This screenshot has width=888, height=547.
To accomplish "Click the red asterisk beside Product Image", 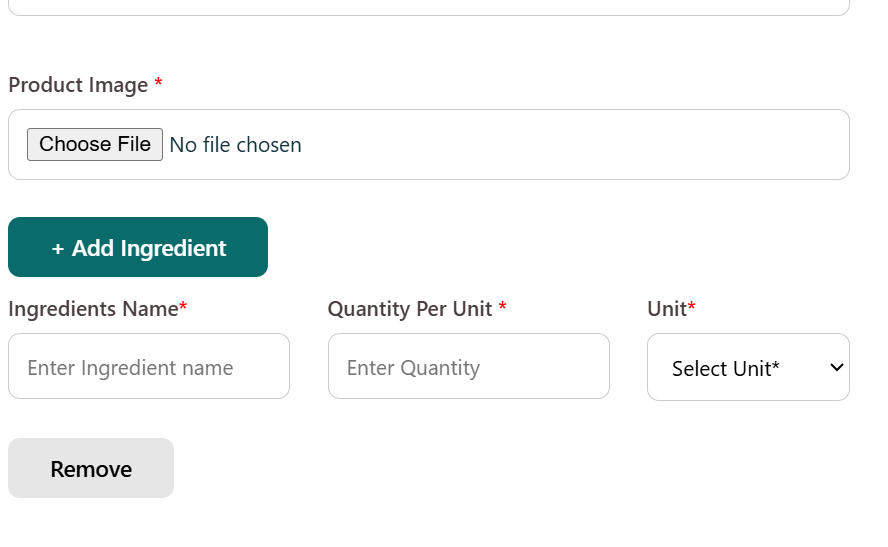I will coord(158,85).
